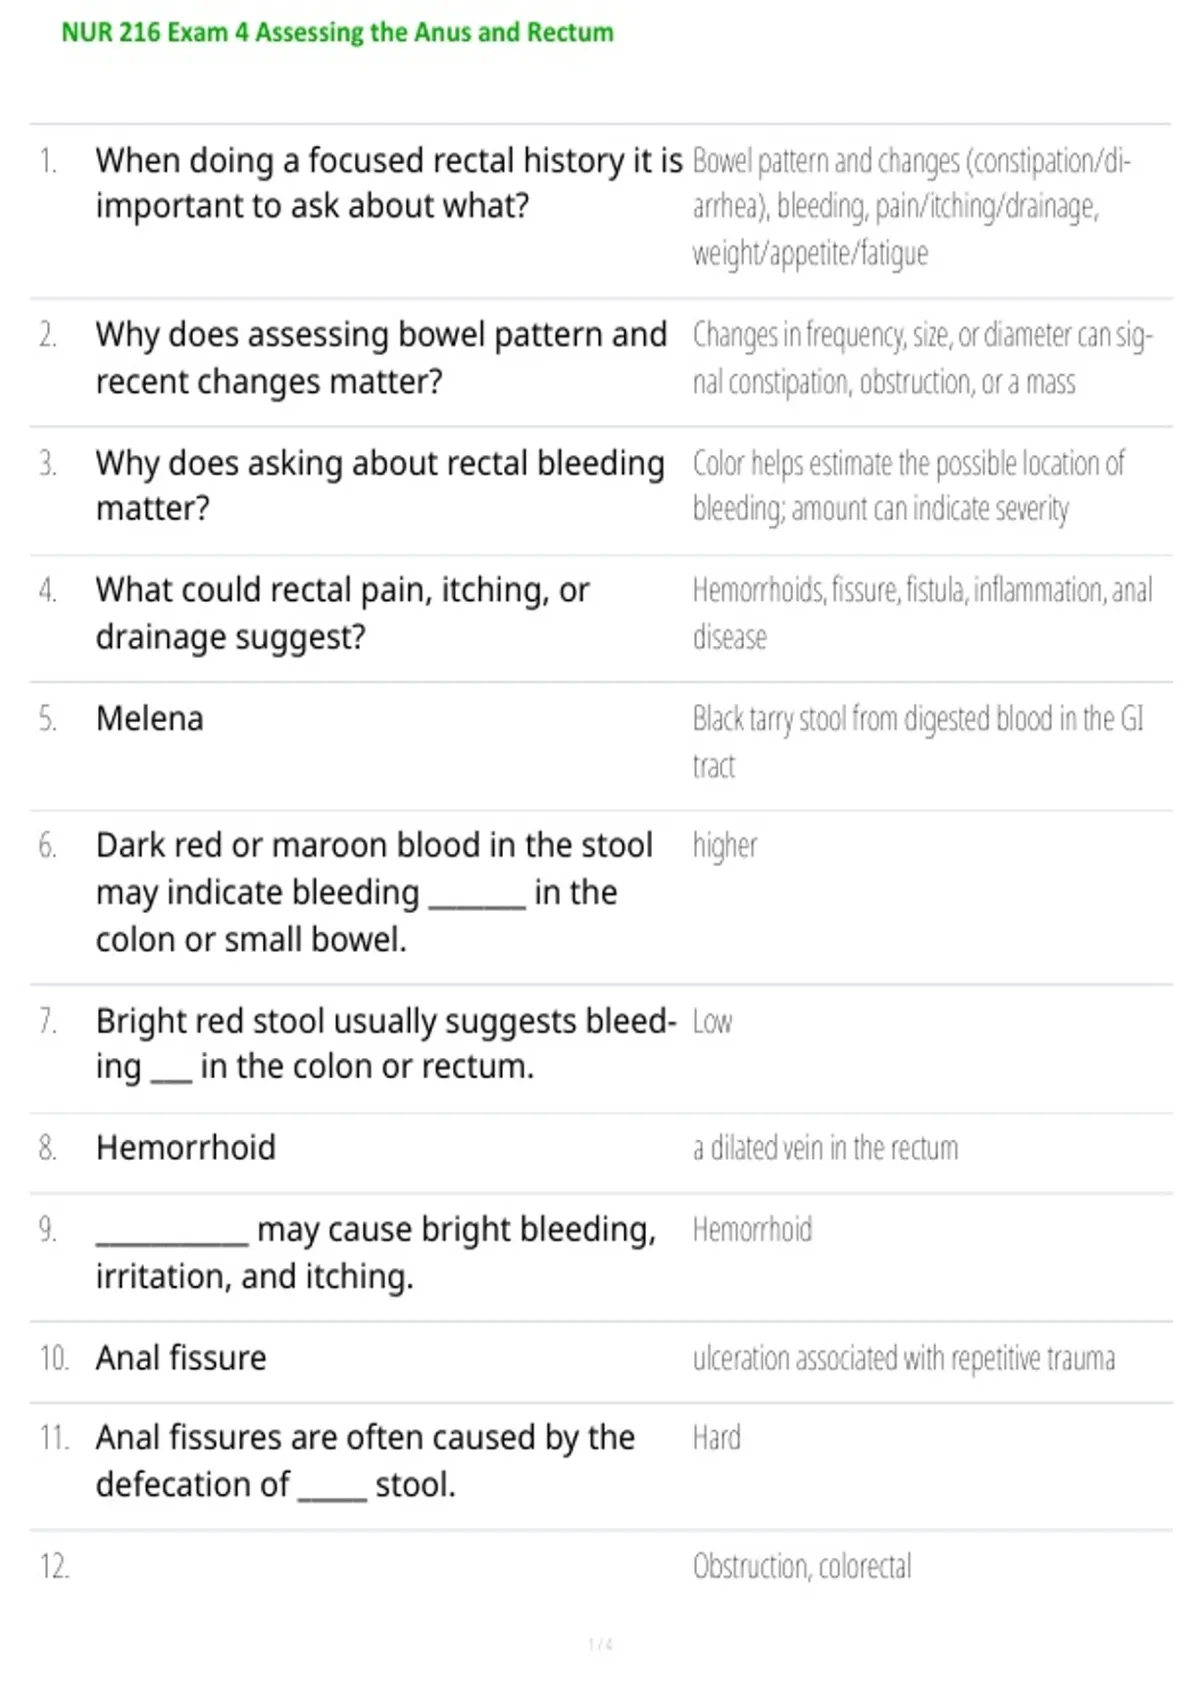The image size is (1200, 1700).
Task: Click the answer starting with Bowel pattern and changes
Action: tap(911, 207)
